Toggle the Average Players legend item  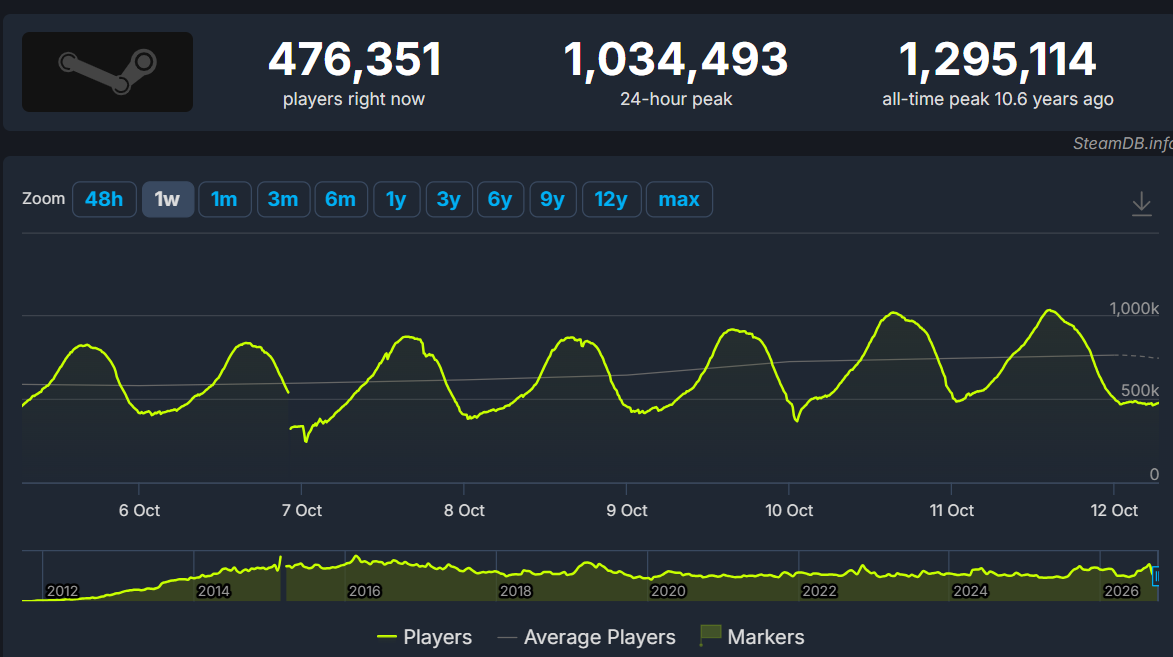click(x=586, y=637)
